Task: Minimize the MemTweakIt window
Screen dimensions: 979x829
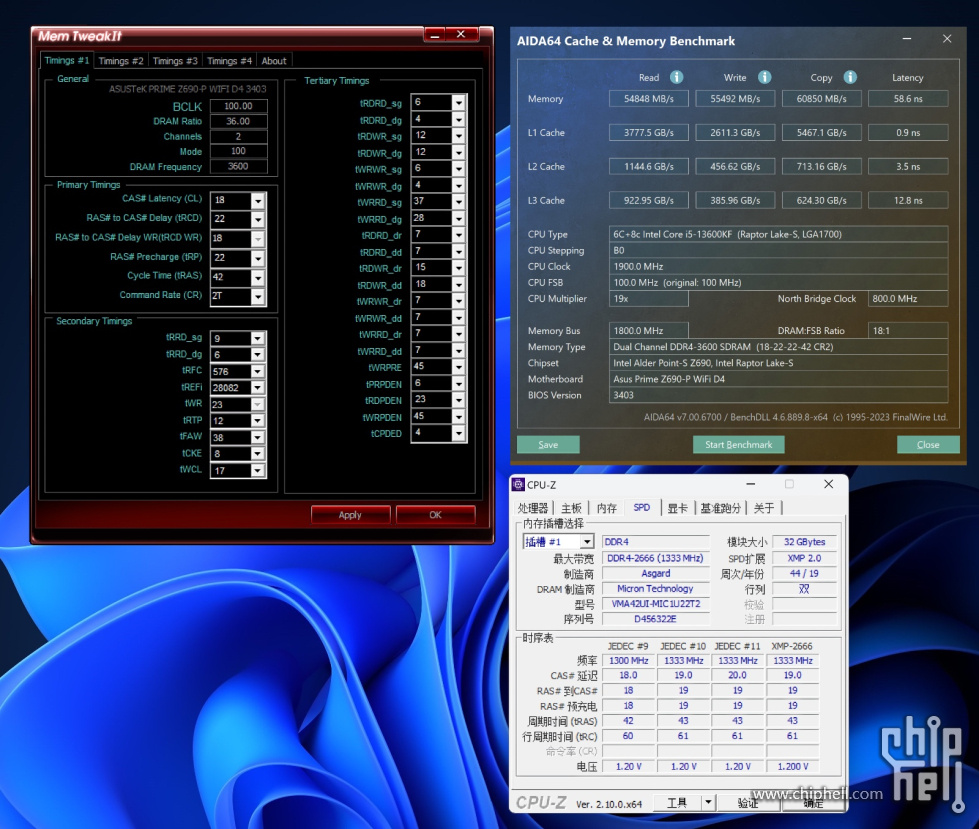Action: point(435,35)
